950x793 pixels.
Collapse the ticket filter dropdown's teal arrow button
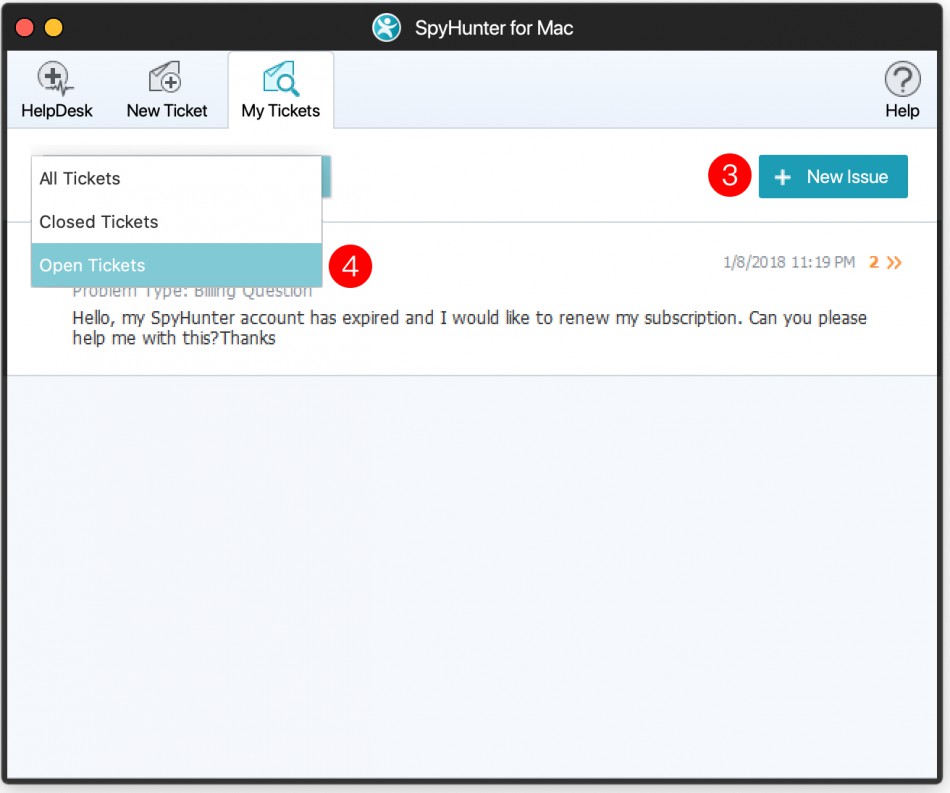(x=326, y=177)
